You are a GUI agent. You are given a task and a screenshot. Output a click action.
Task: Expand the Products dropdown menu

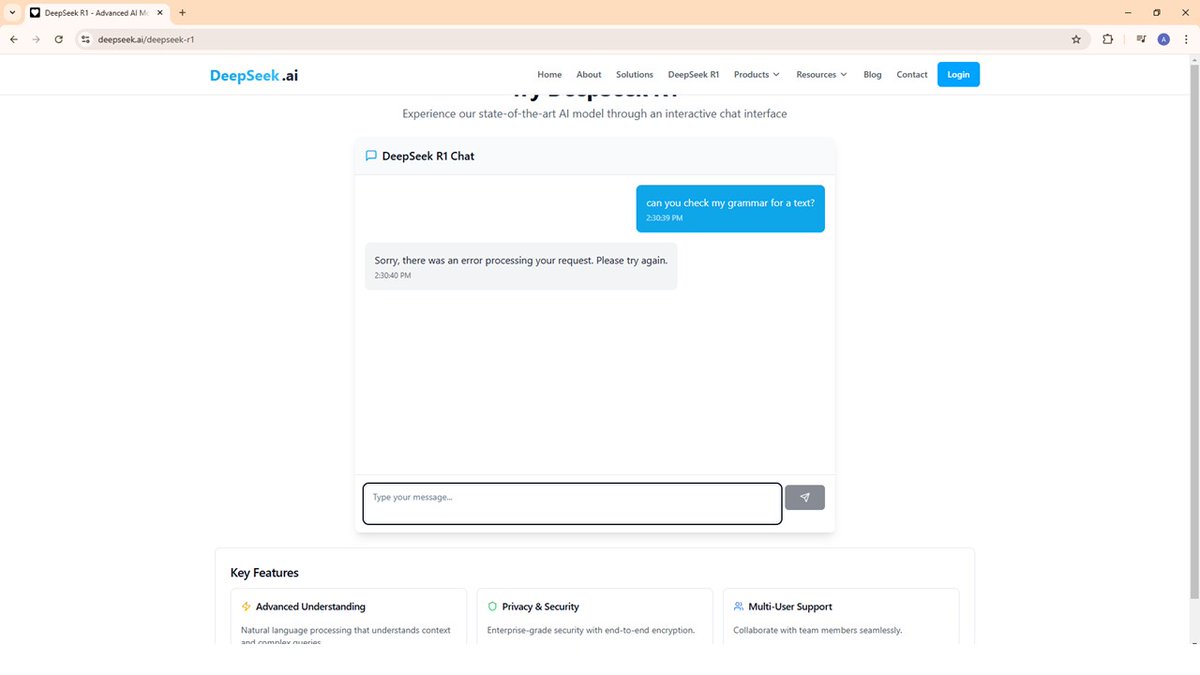click(x=757, y=74)
